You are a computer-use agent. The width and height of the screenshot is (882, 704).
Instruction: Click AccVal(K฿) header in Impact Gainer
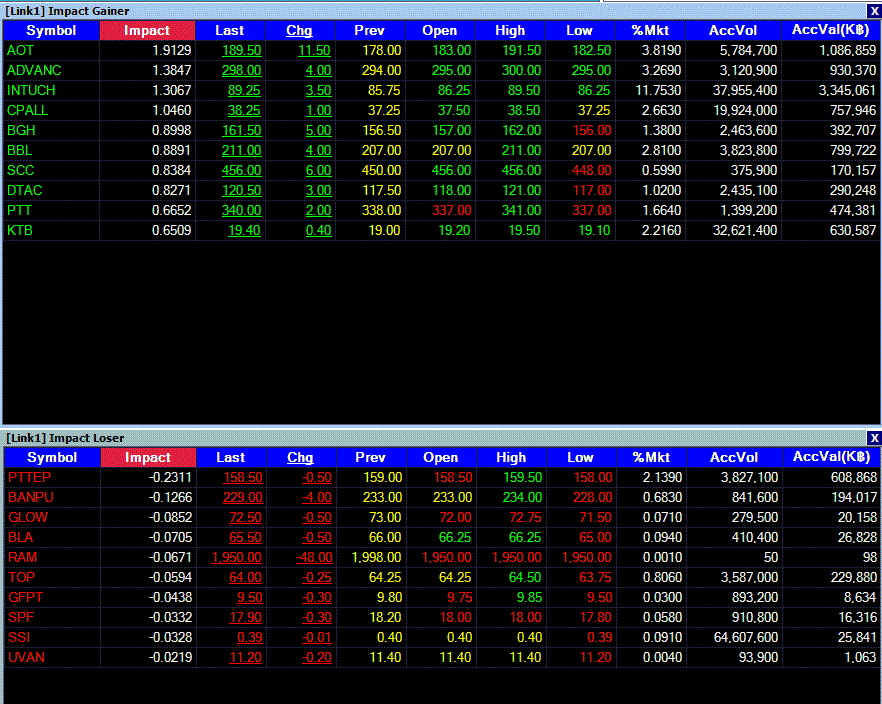pyautogui.click(x=831, y=30)
